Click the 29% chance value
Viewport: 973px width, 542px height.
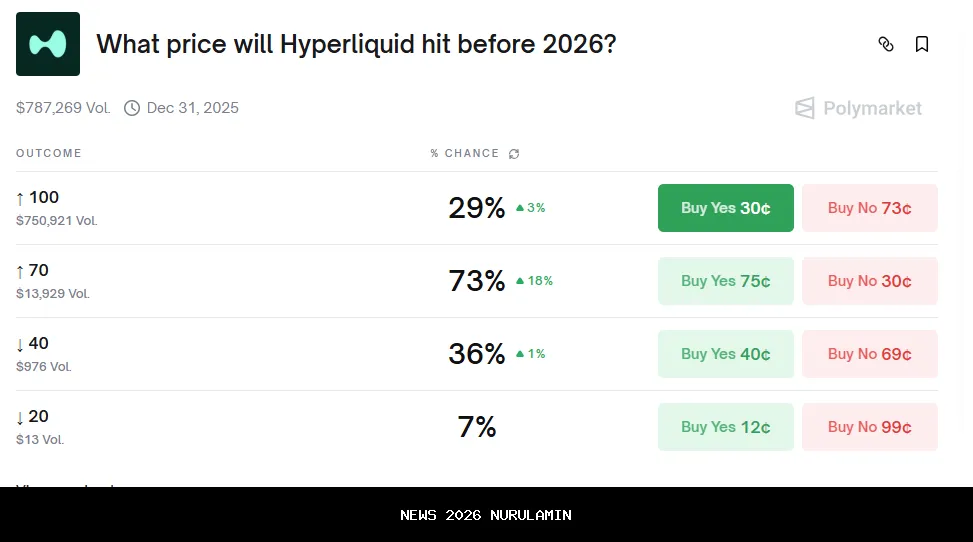click(476, 208)
